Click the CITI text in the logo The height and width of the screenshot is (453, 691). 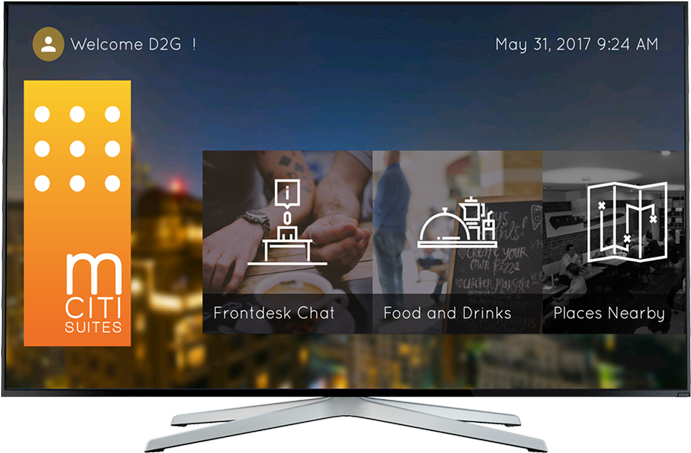(93, 308)
